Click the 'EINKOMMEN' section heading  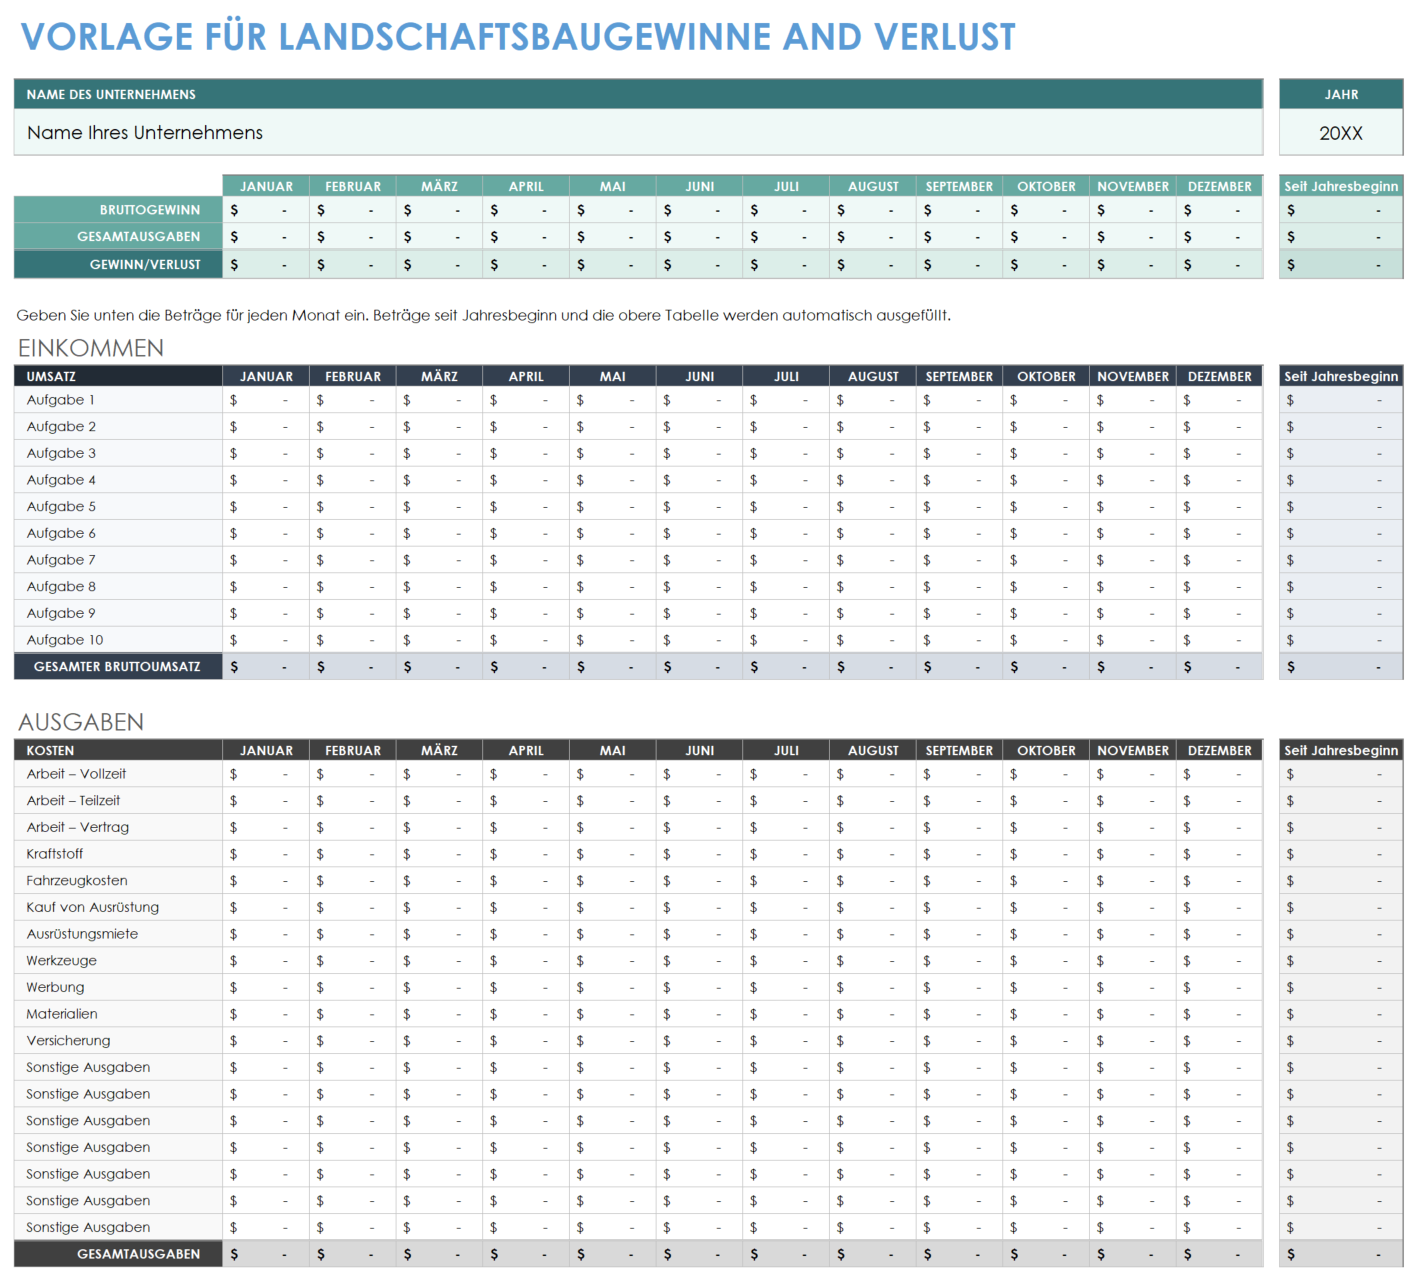91,348
